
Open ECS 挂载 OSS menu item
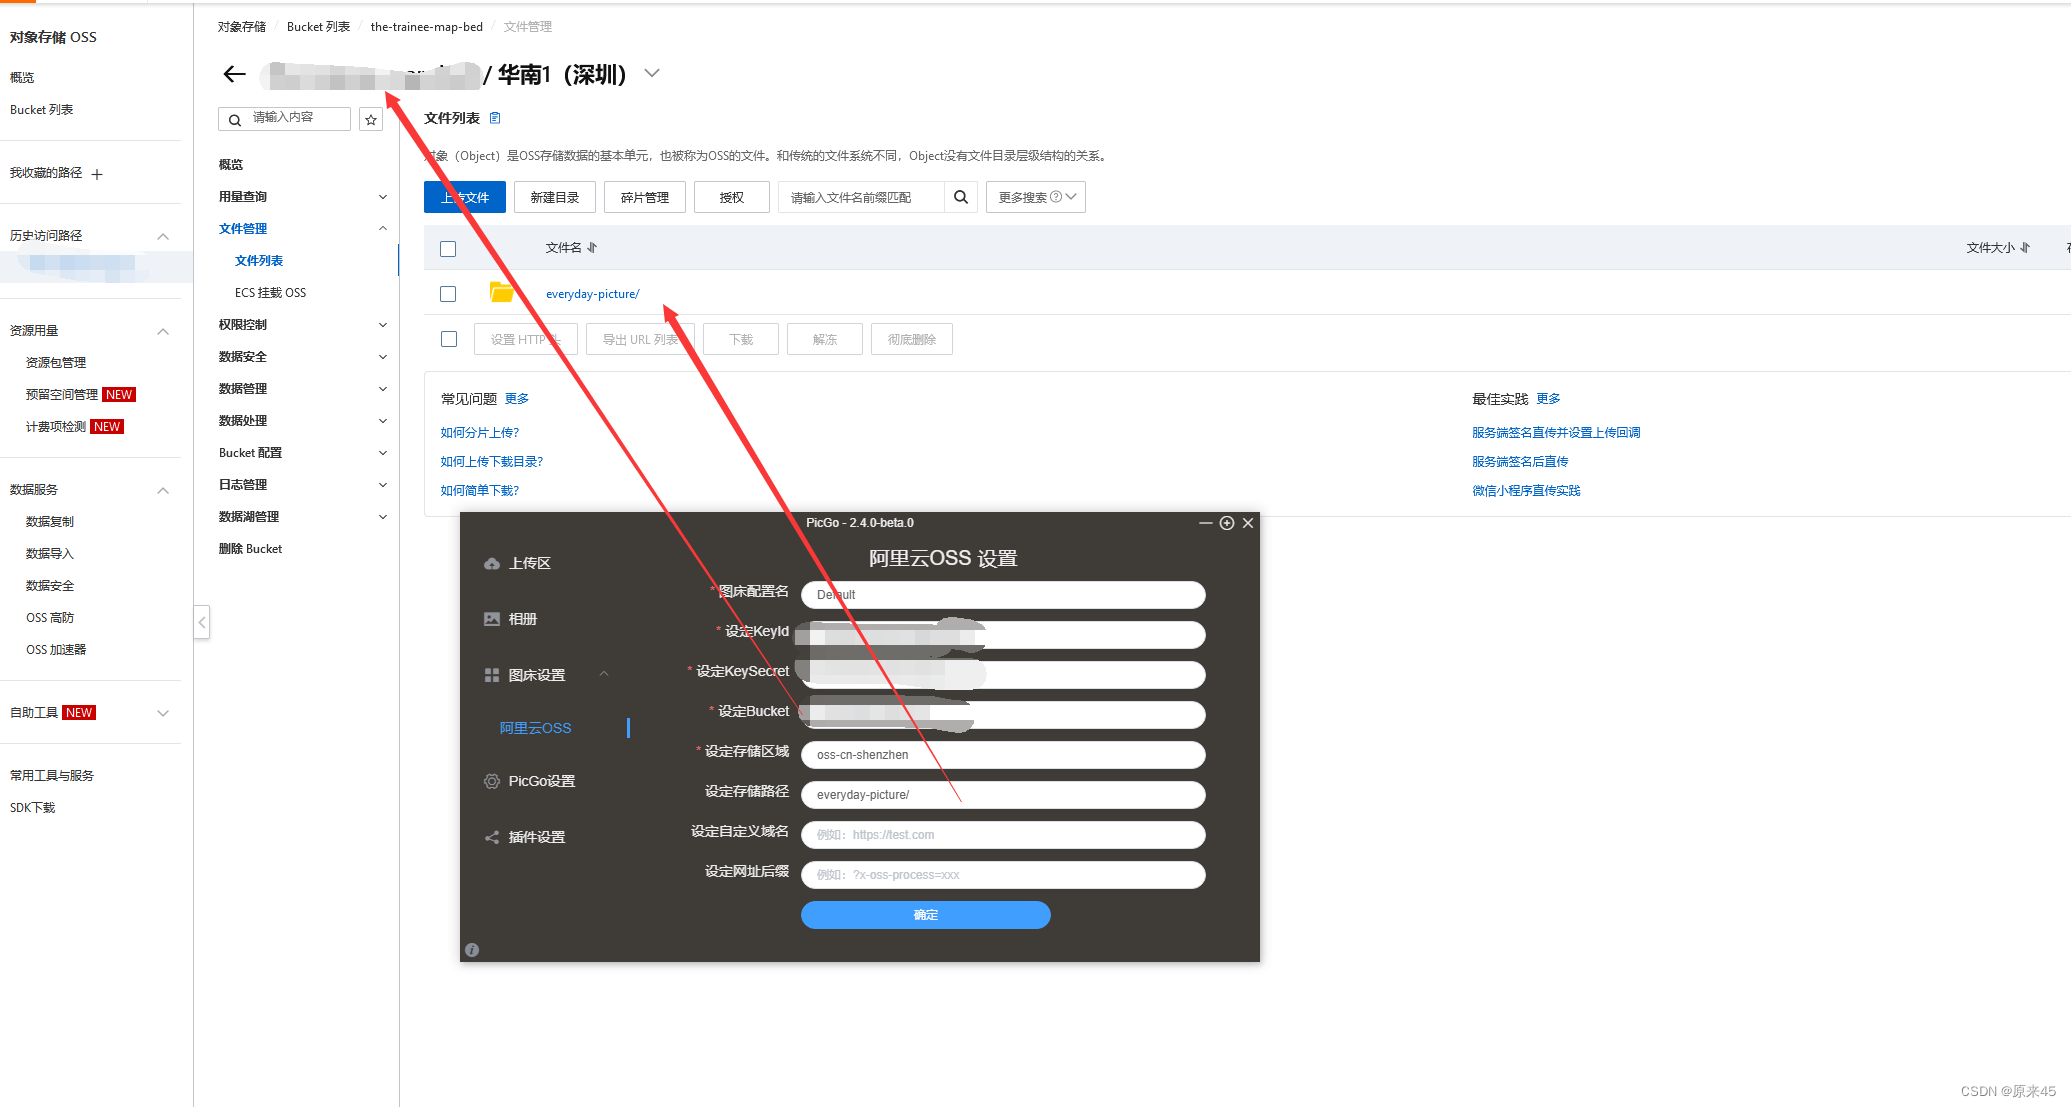[x=270, y=293]
